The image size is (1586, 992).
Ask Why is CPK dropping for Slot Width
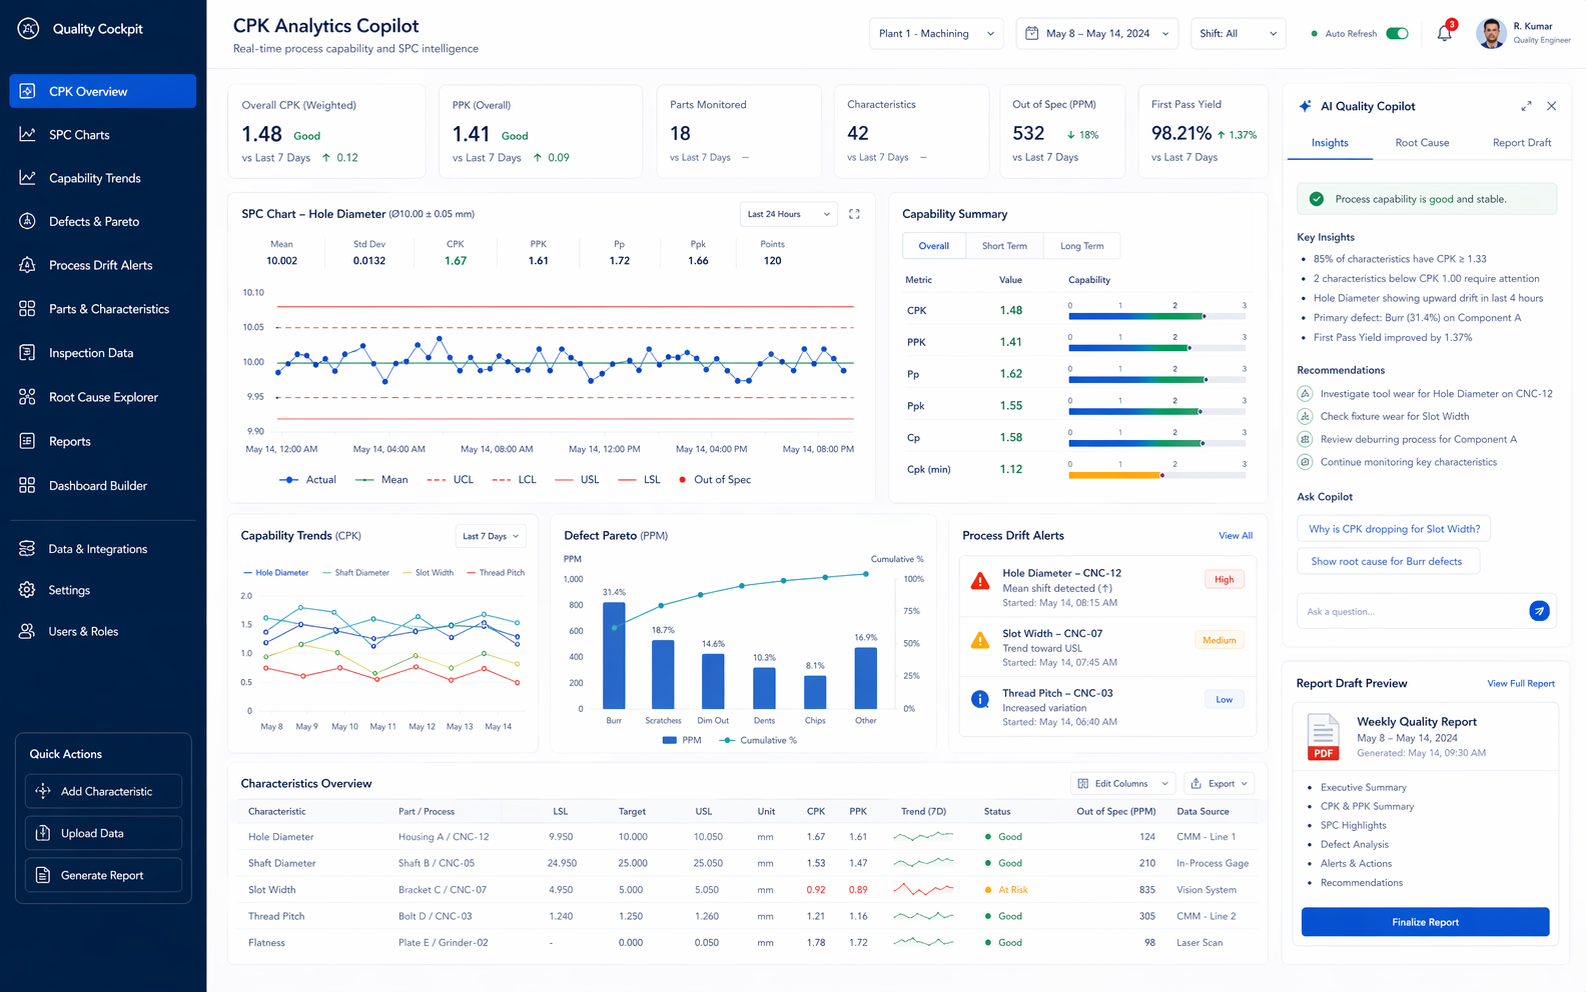1394,529
